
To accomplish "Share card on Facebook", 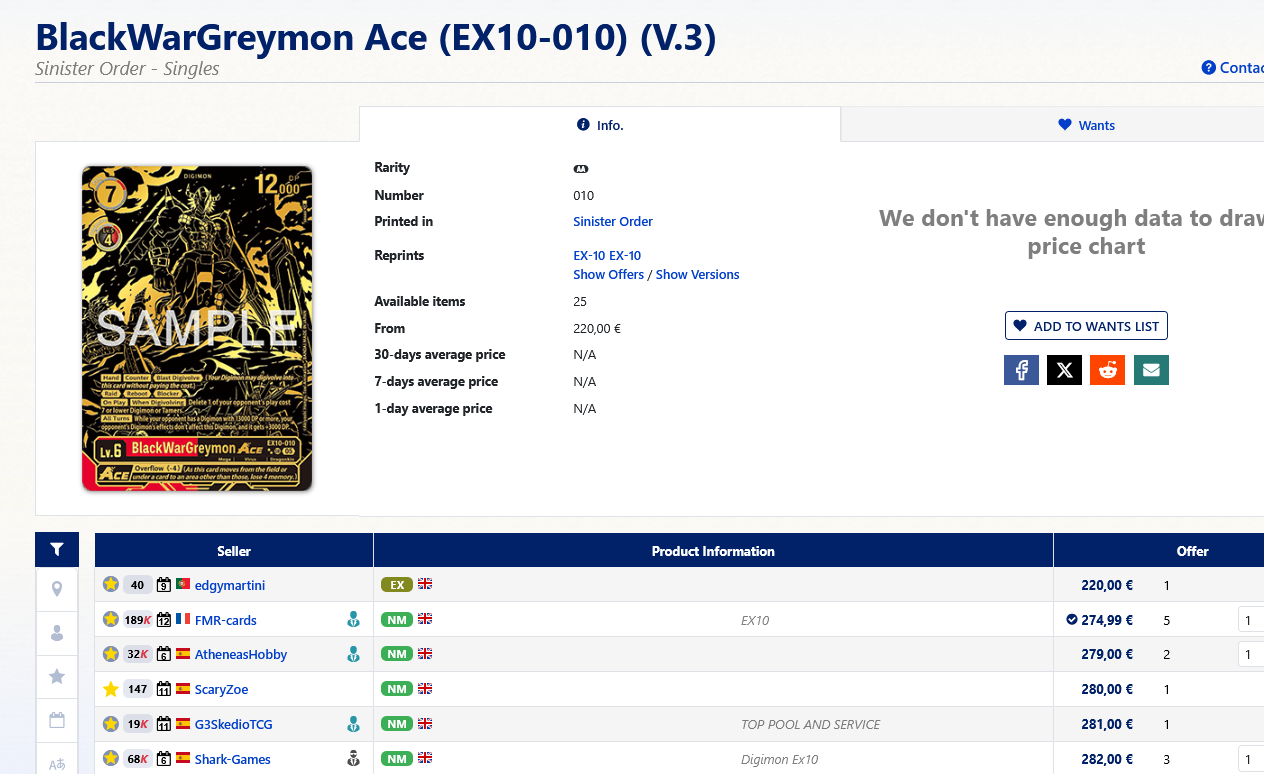I will 1021,370.
